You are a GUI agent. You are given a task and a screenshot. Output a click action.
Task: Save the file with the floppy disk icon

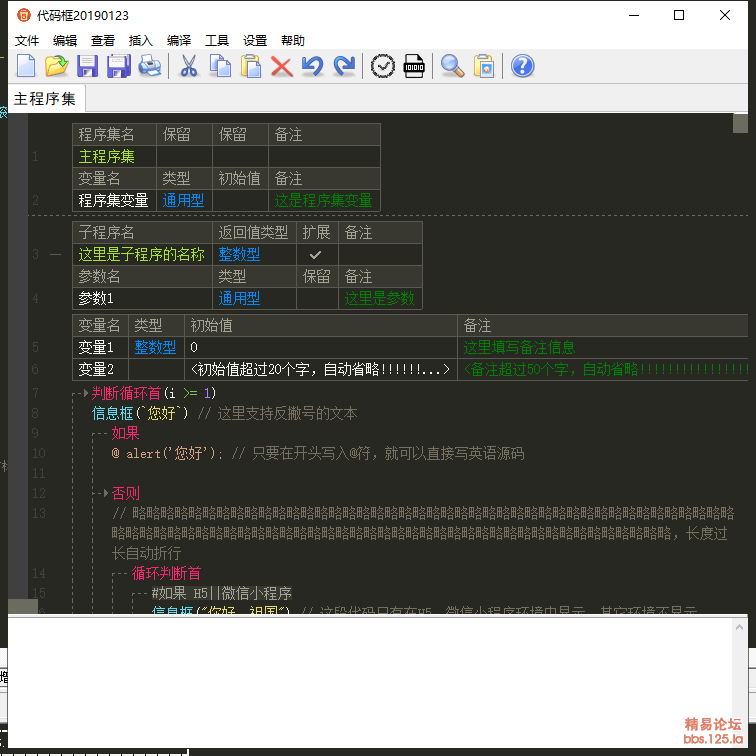point(87,66)
